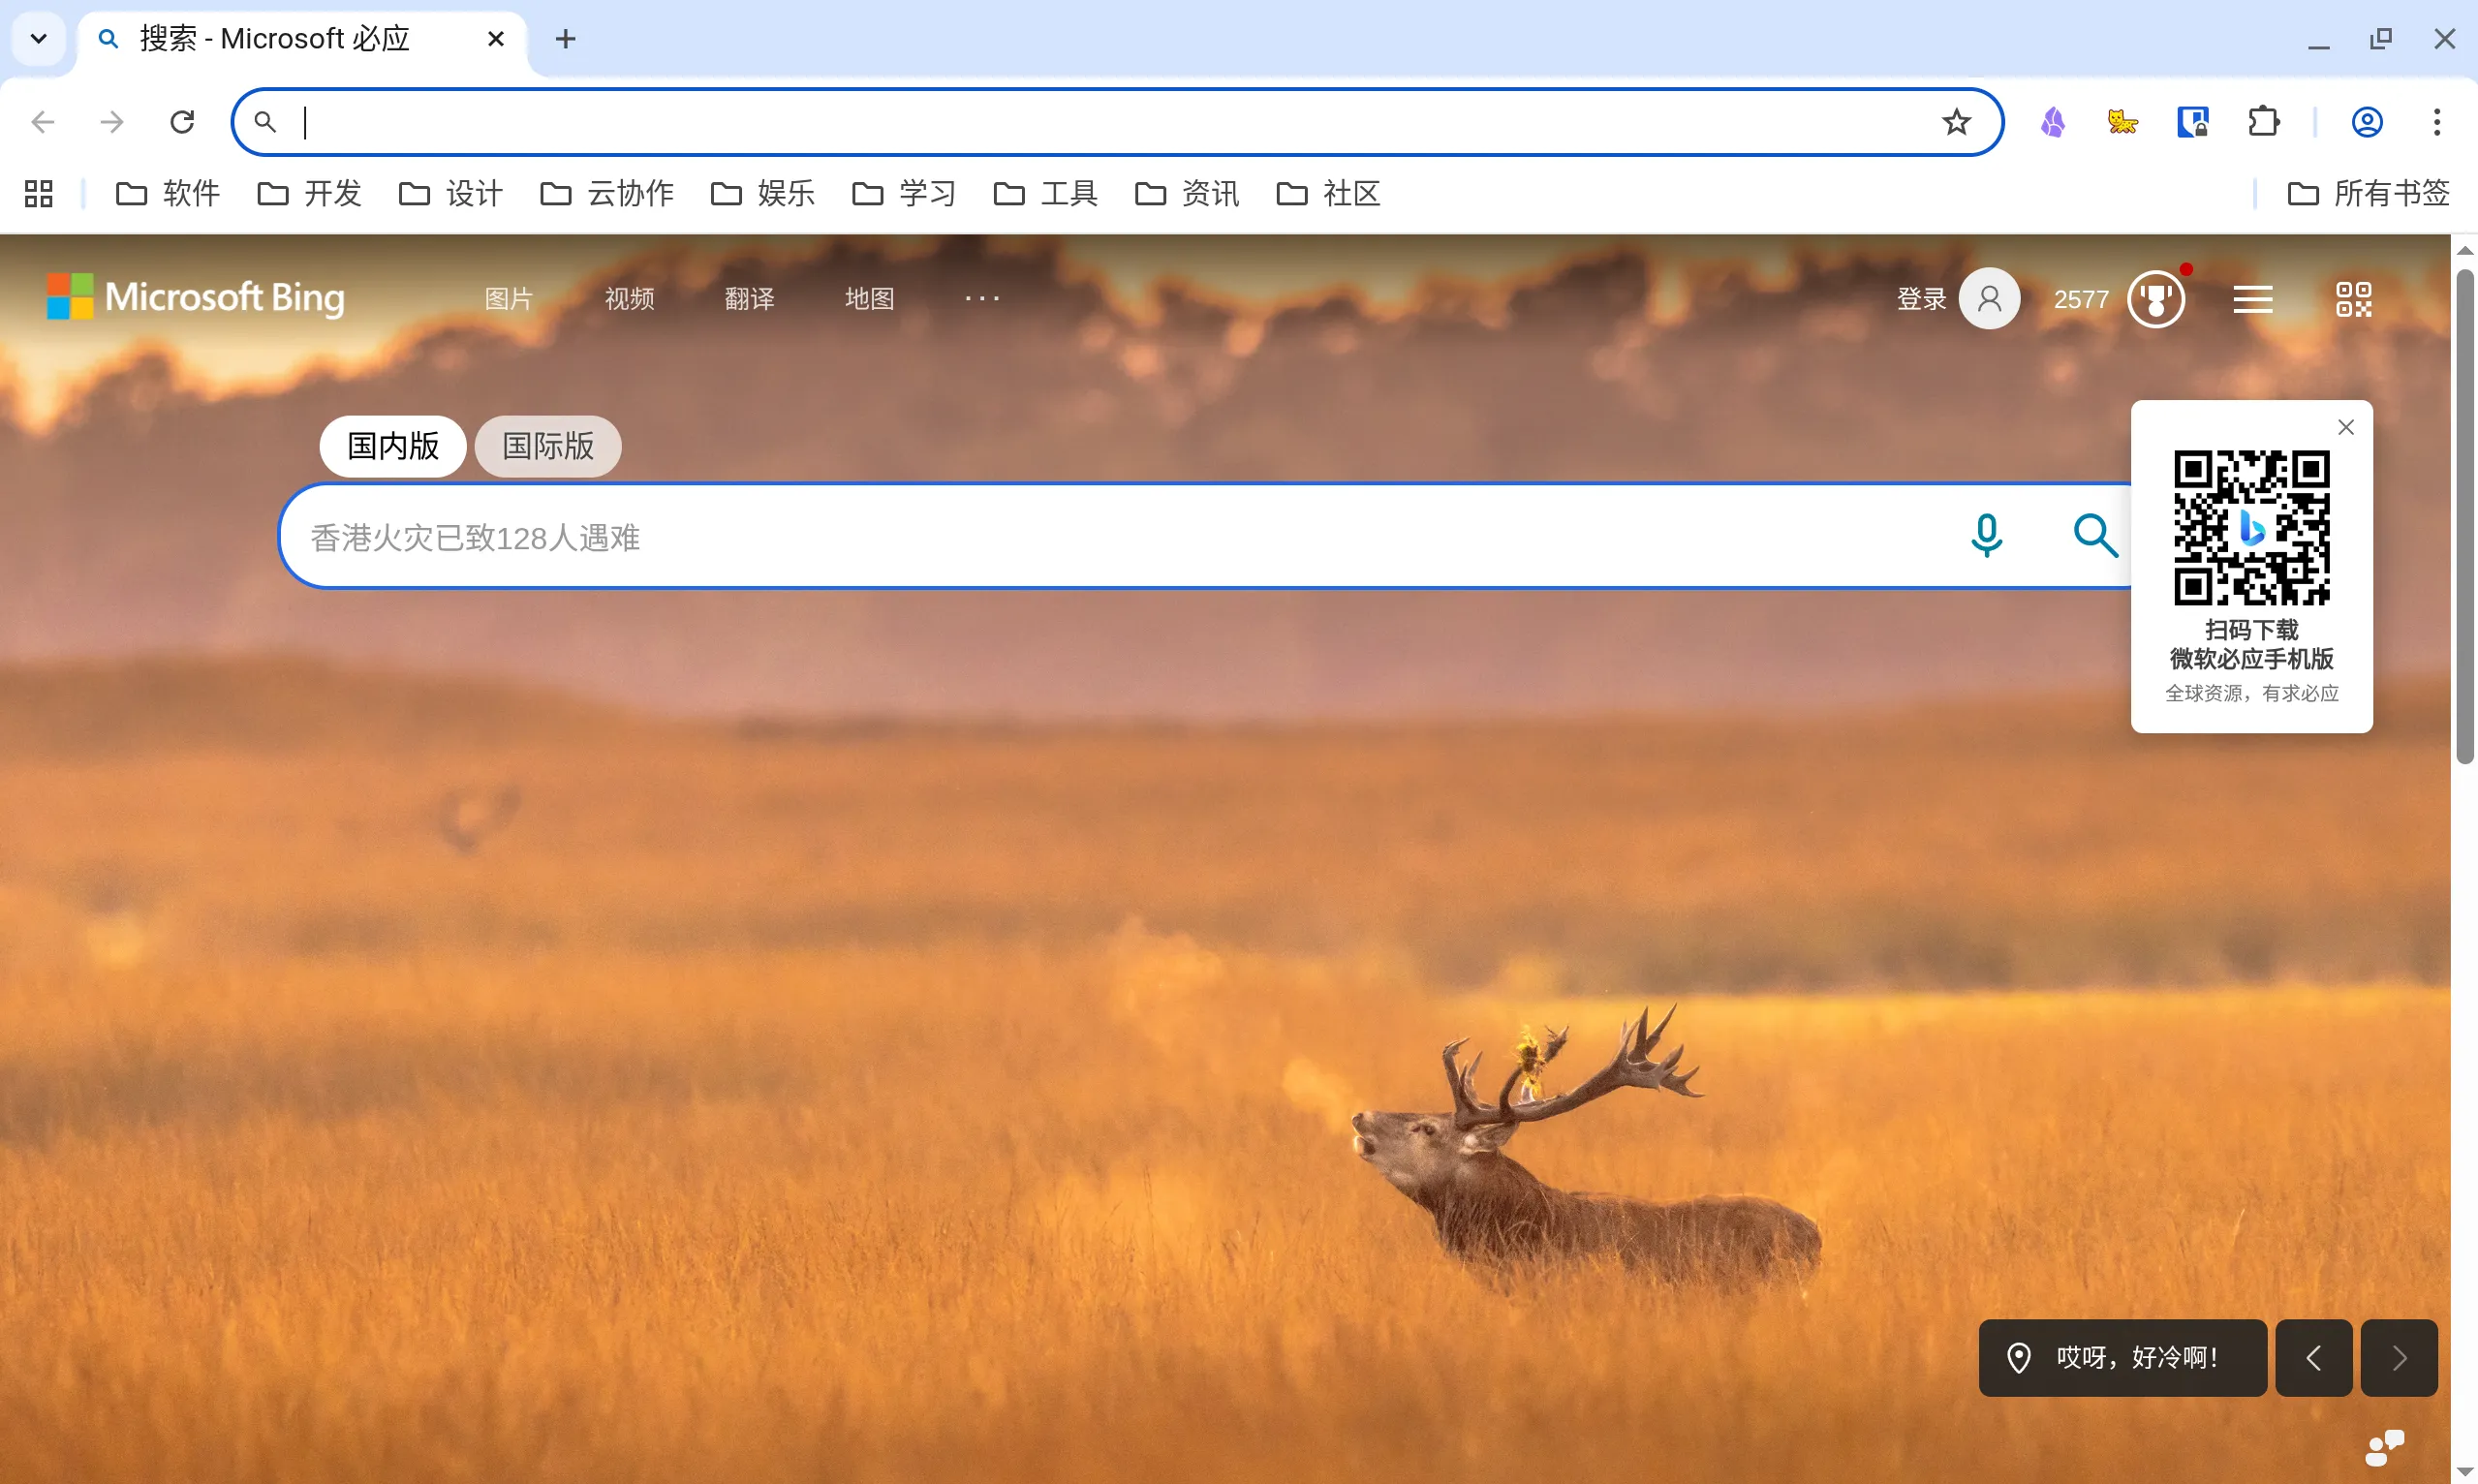Click the 登录 sign-in button
The height and width of the screenshot is (1484, 2478).
[x=1921, y=297]
